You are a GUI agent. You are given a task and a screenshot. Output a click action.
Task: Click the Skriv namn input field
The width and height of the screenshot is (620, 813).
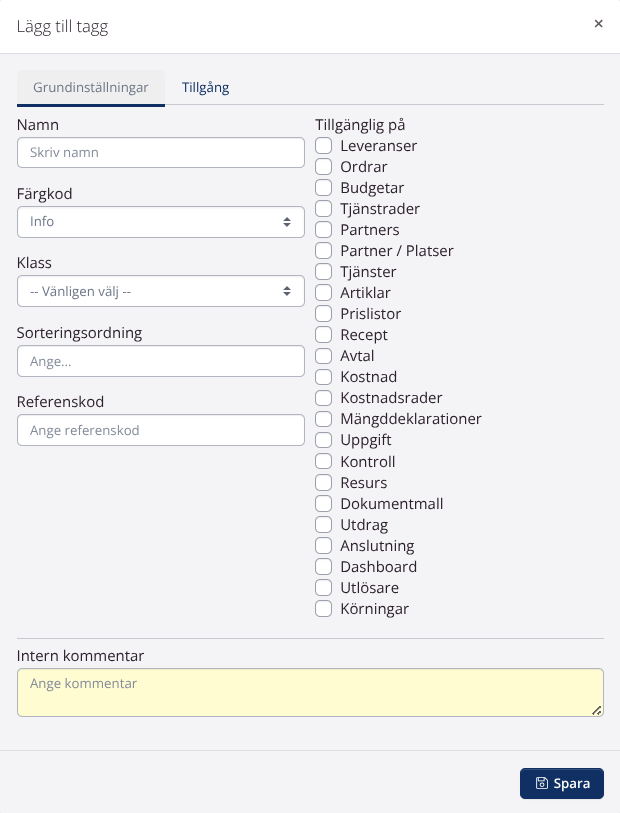point(160,152)
